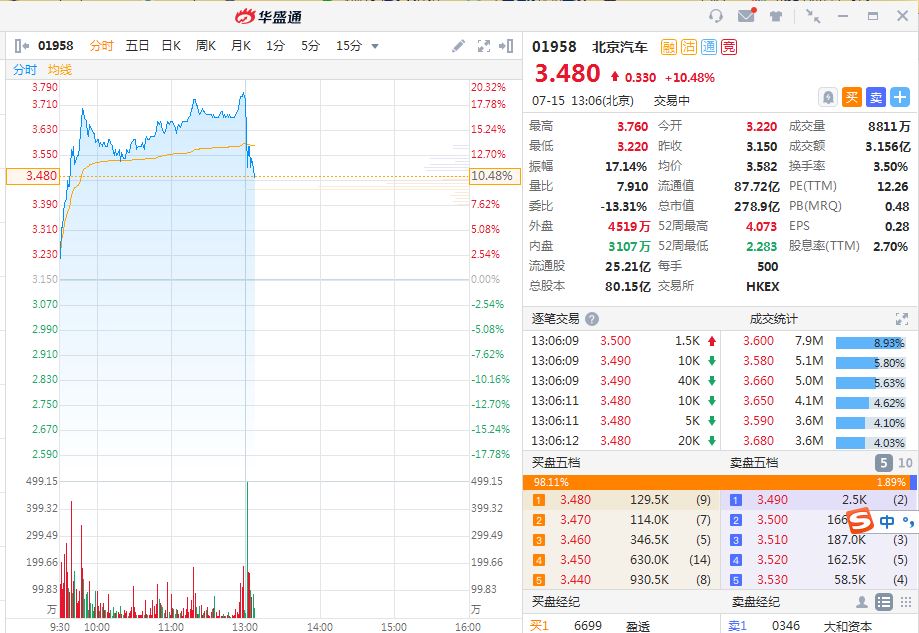Click the 卖盘经纪 header
The height and width of the screenshot is (633, 919).
pyautogui.click(x=755, y=602)
